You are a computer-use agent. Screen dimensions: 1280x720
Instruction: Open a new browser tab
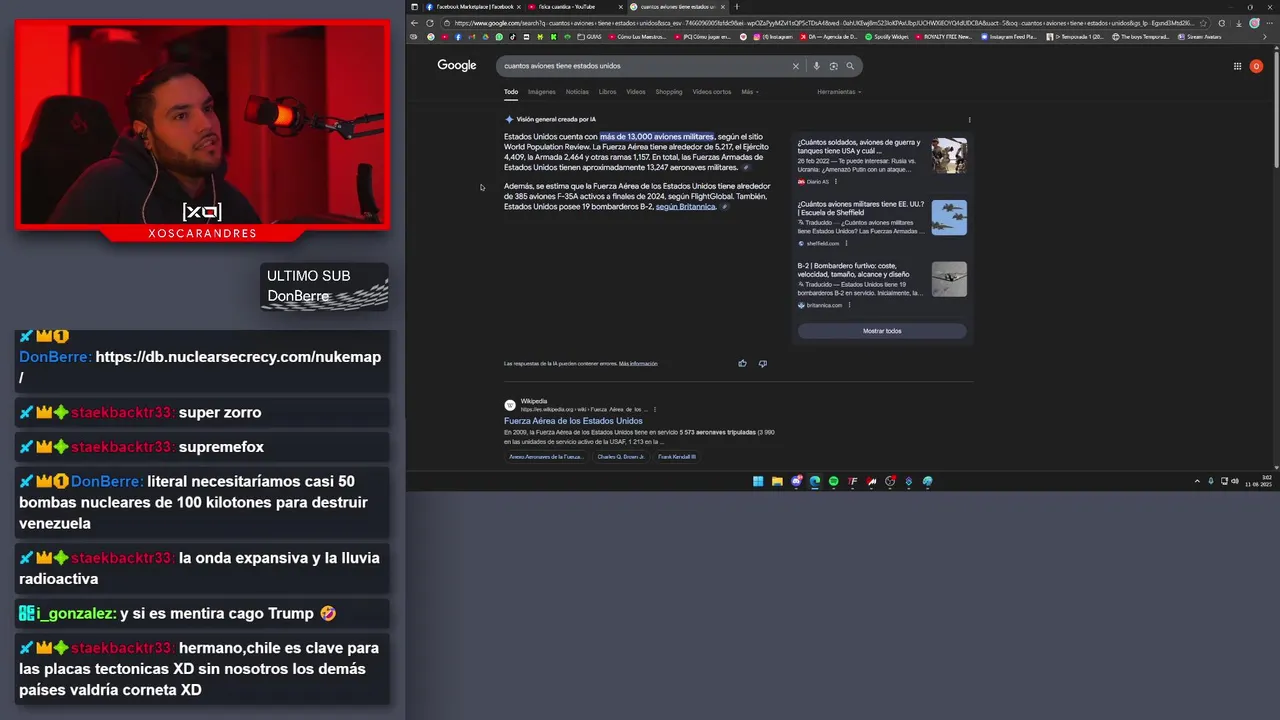(x=737, y=7)
